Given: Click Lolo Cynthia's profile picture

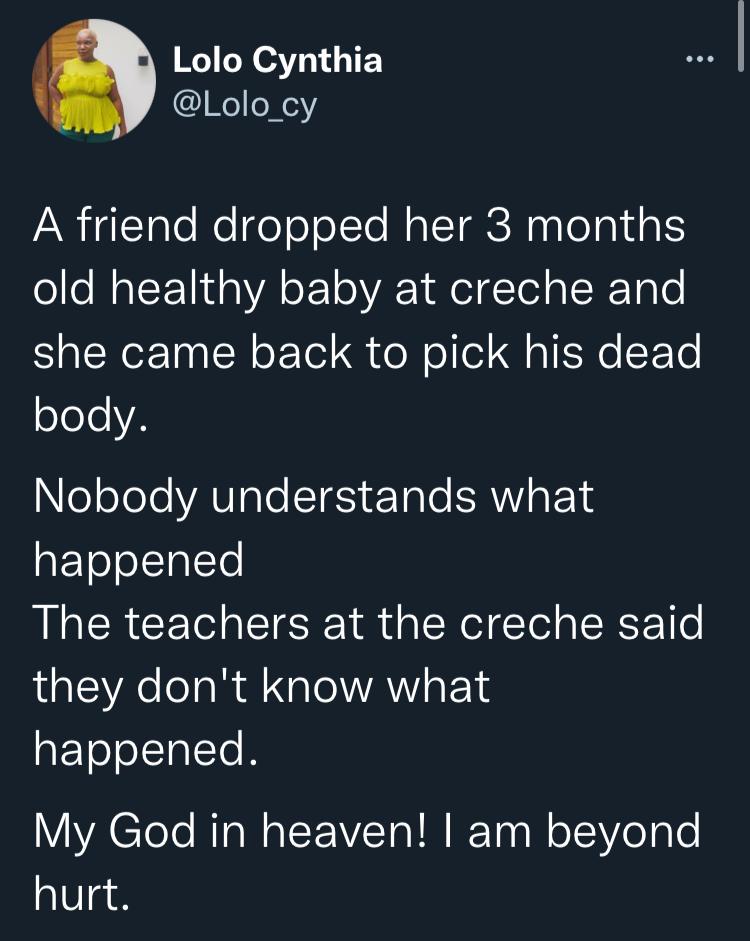Looking at the screenshot, I should [x=93, y=80].
